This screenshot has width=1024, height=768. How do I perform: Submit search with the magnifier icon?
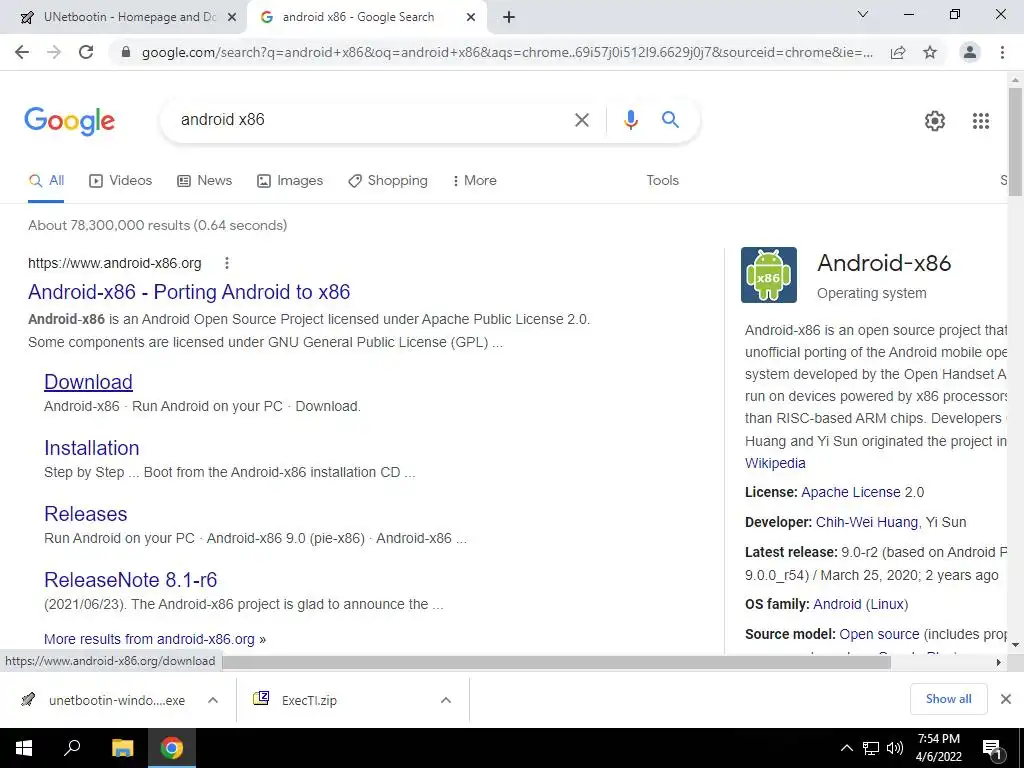click(x=670, y=120)
